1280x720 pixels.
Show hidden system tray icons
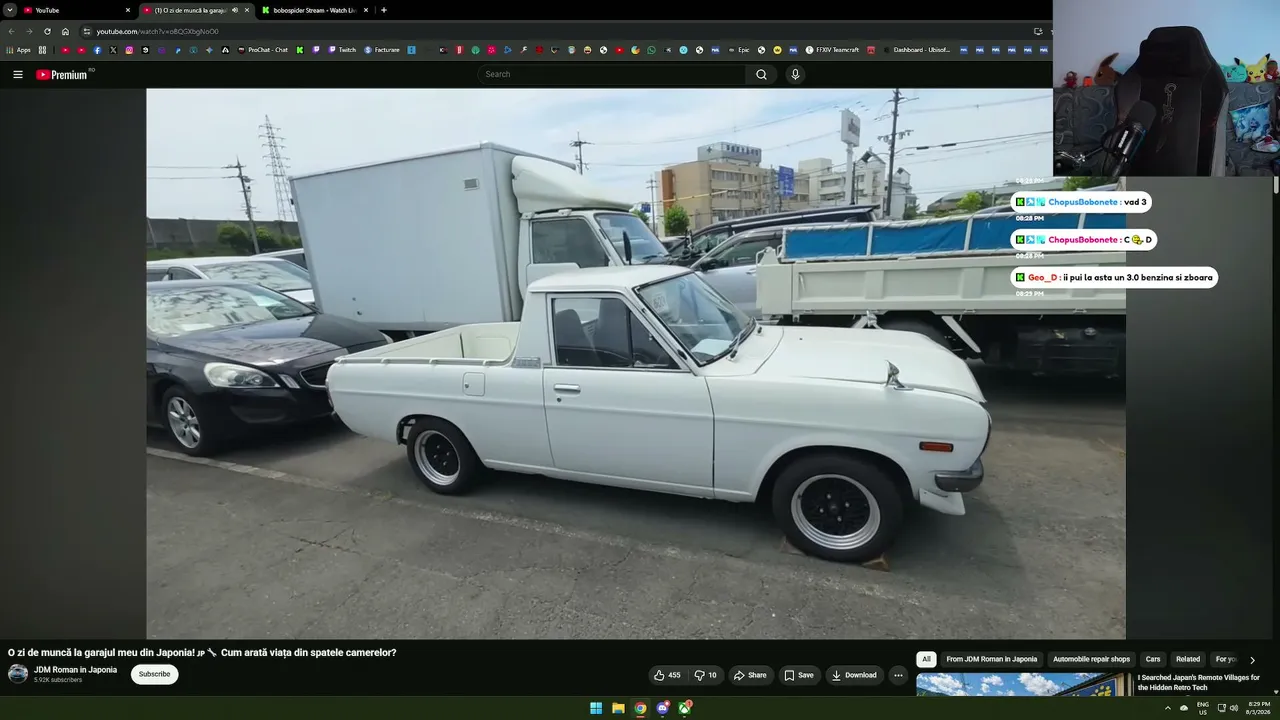[1168, 708]
